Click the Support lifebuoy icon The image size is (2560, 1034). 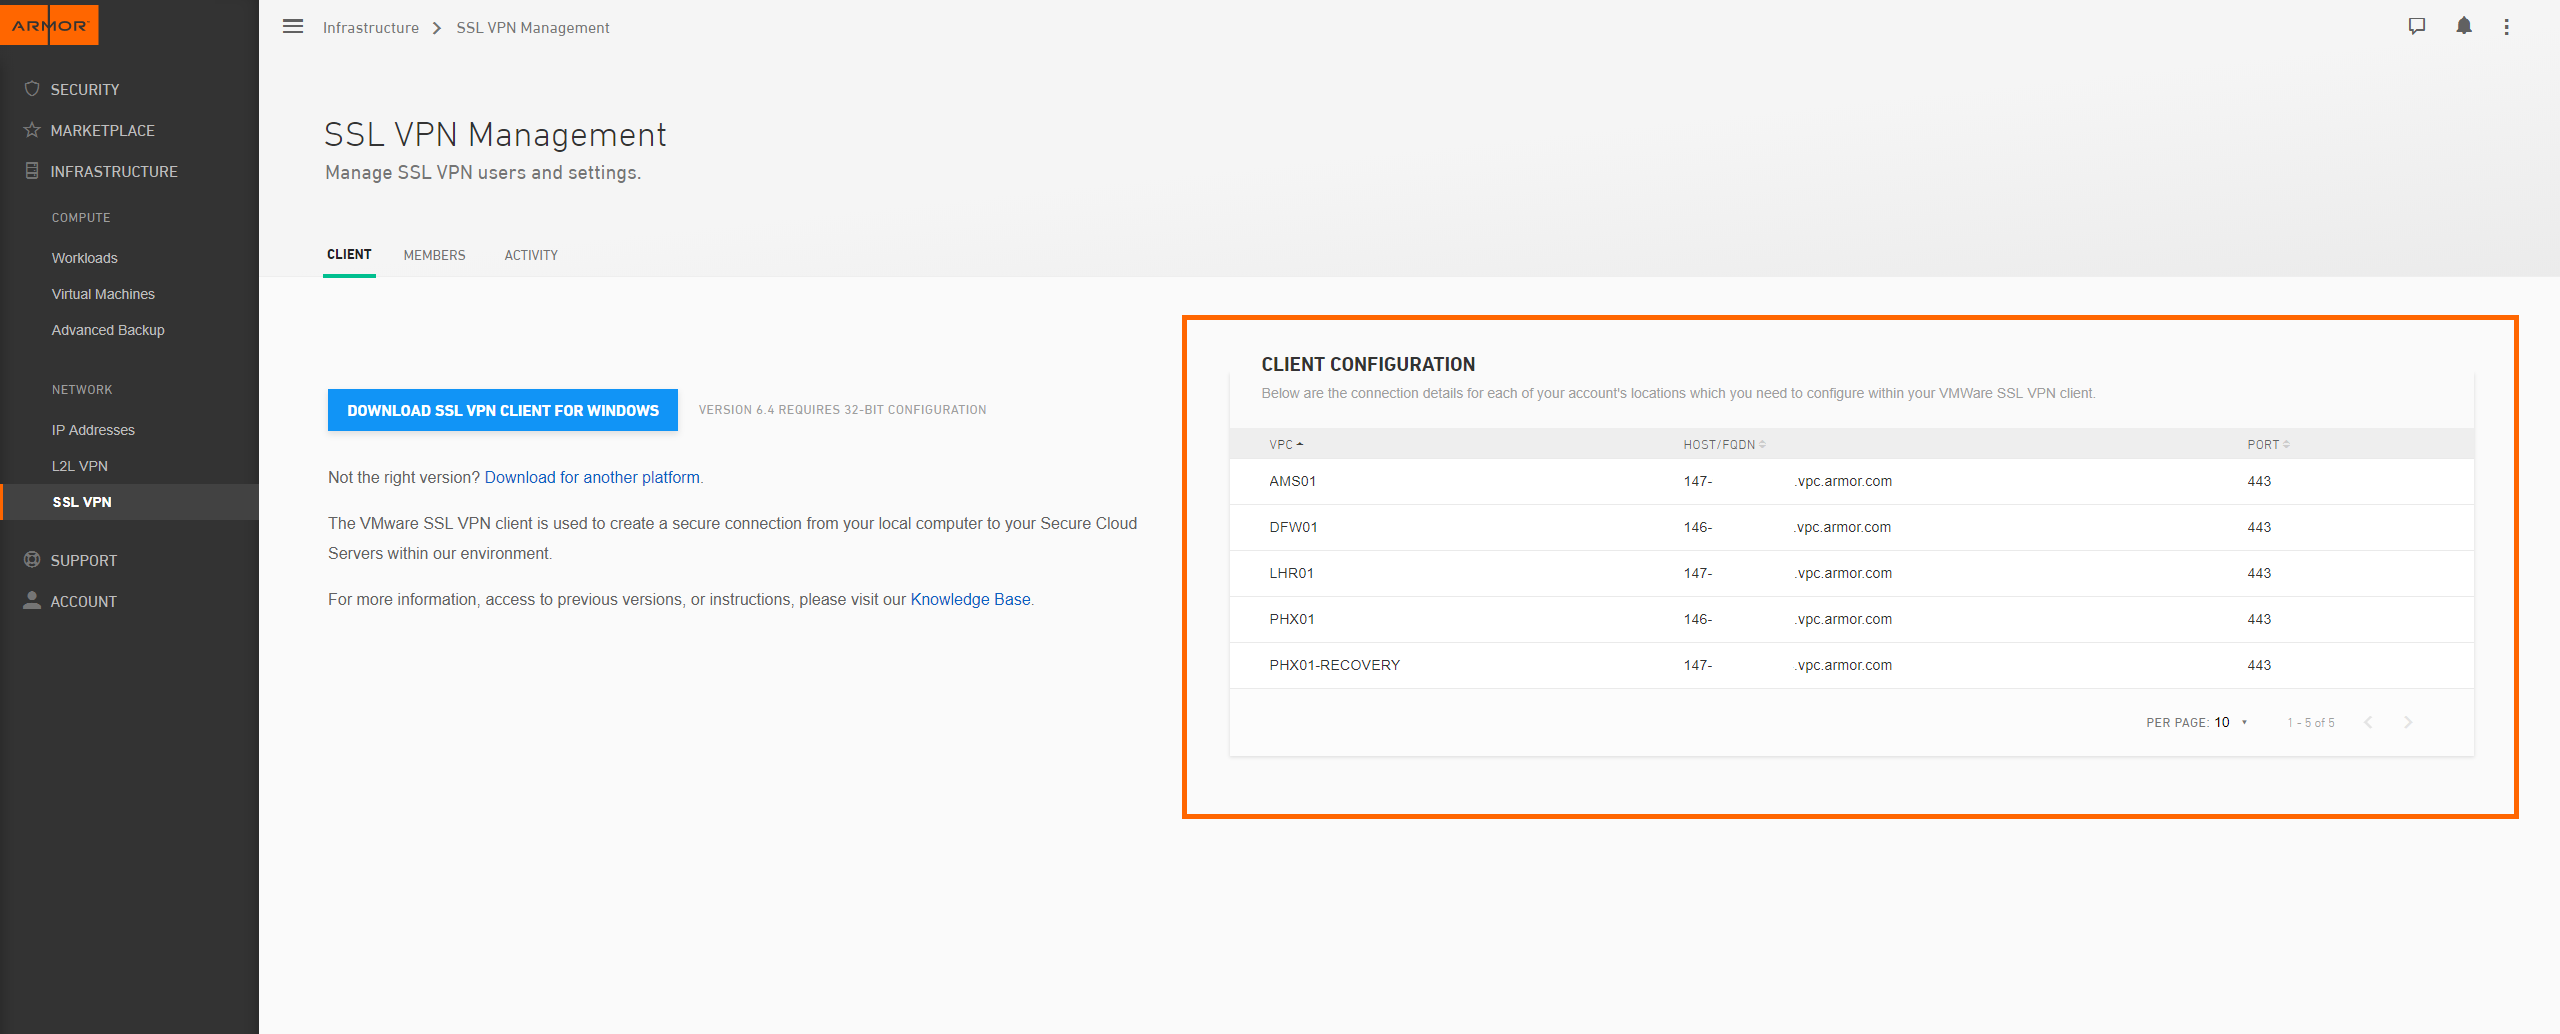32,560
